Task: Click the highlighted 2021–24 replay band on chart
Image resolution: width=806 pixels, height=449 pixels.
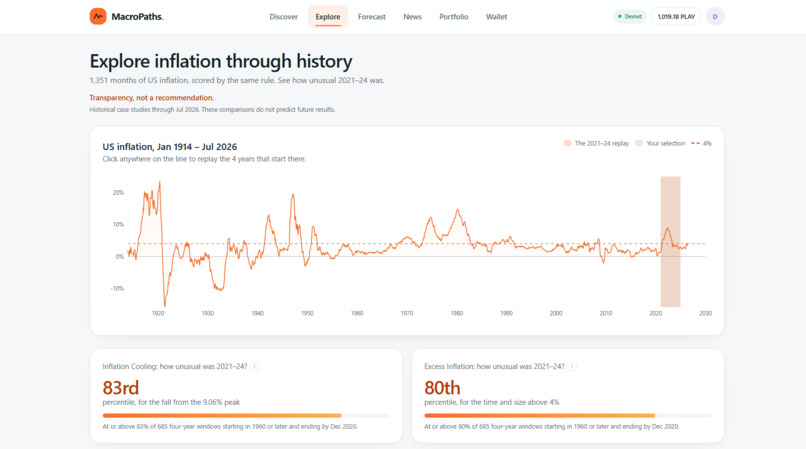Action: click(x=670, y=242)
